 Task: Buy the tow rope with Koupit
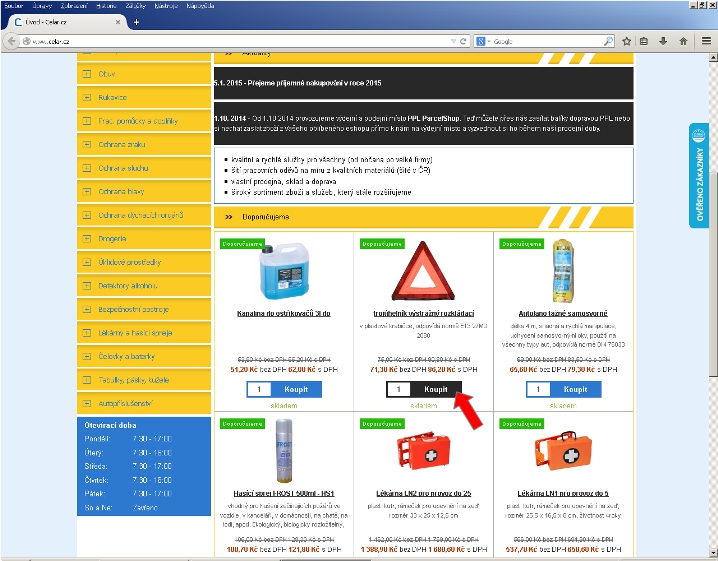pyautogui.click(x=576, y=389)
